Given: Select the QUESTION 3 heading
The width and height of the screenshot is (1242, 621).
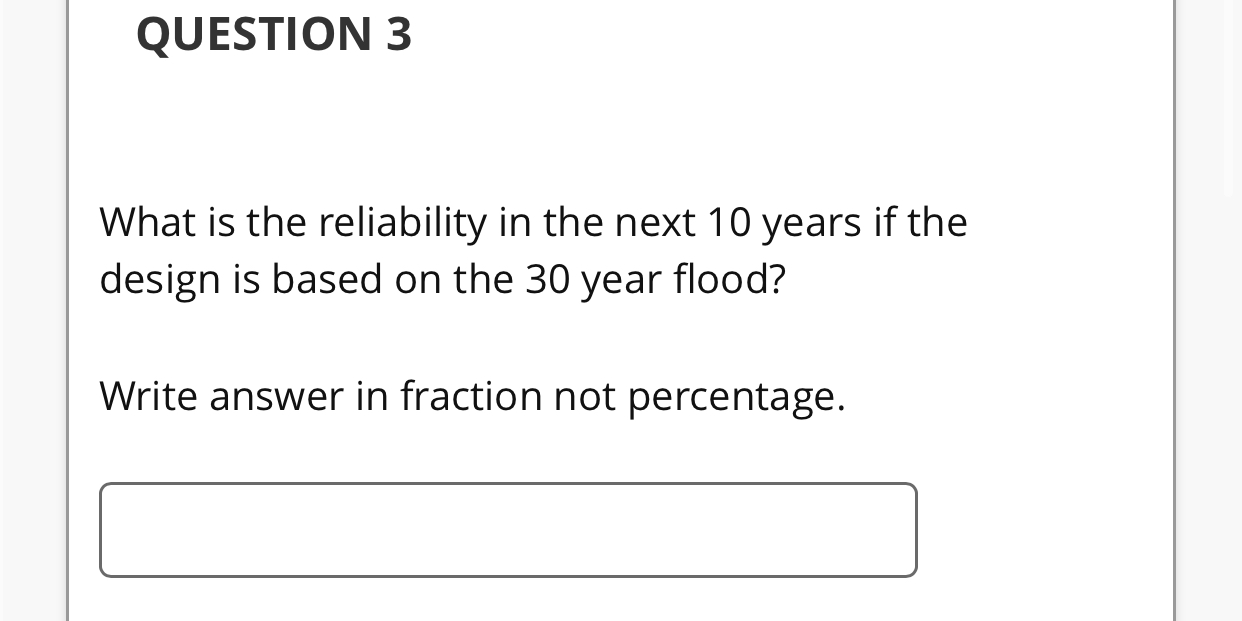Looking at the screenshot, I should coord(273,33).
